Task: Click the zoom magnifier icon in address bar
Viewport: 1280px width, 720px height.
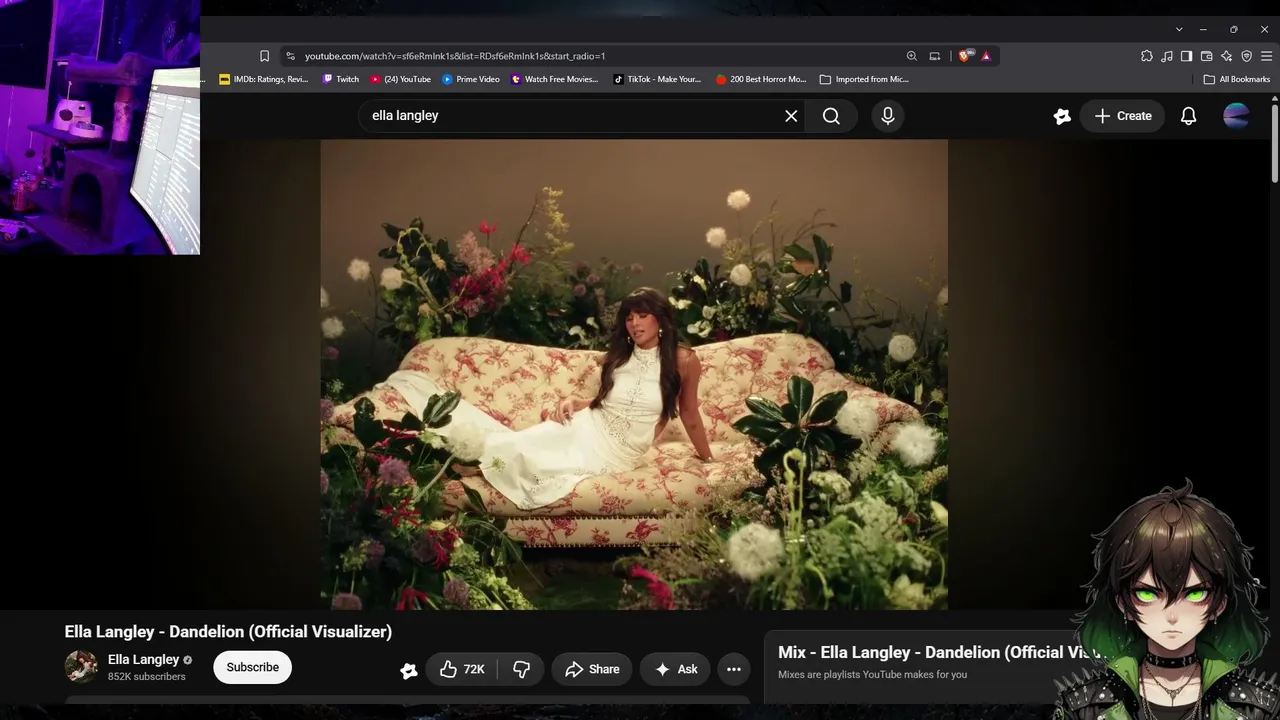Action: 911,56
